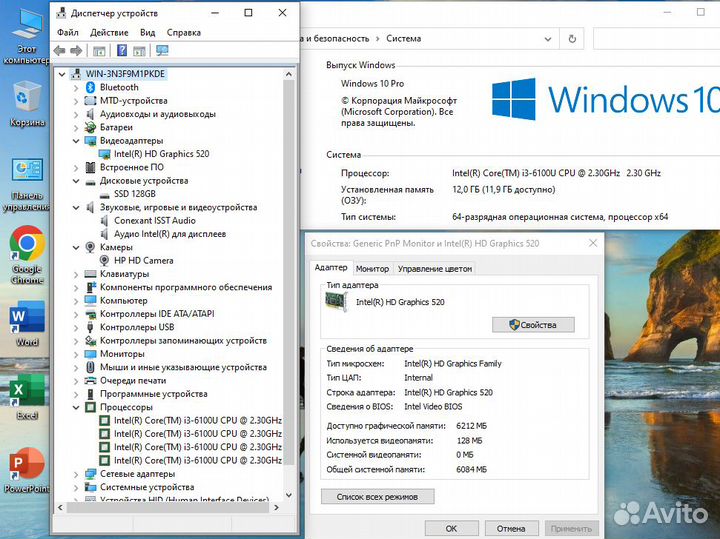Click the Система breadcrumb in address bar
The image size is (720, 539).
[x=404, y=39]
